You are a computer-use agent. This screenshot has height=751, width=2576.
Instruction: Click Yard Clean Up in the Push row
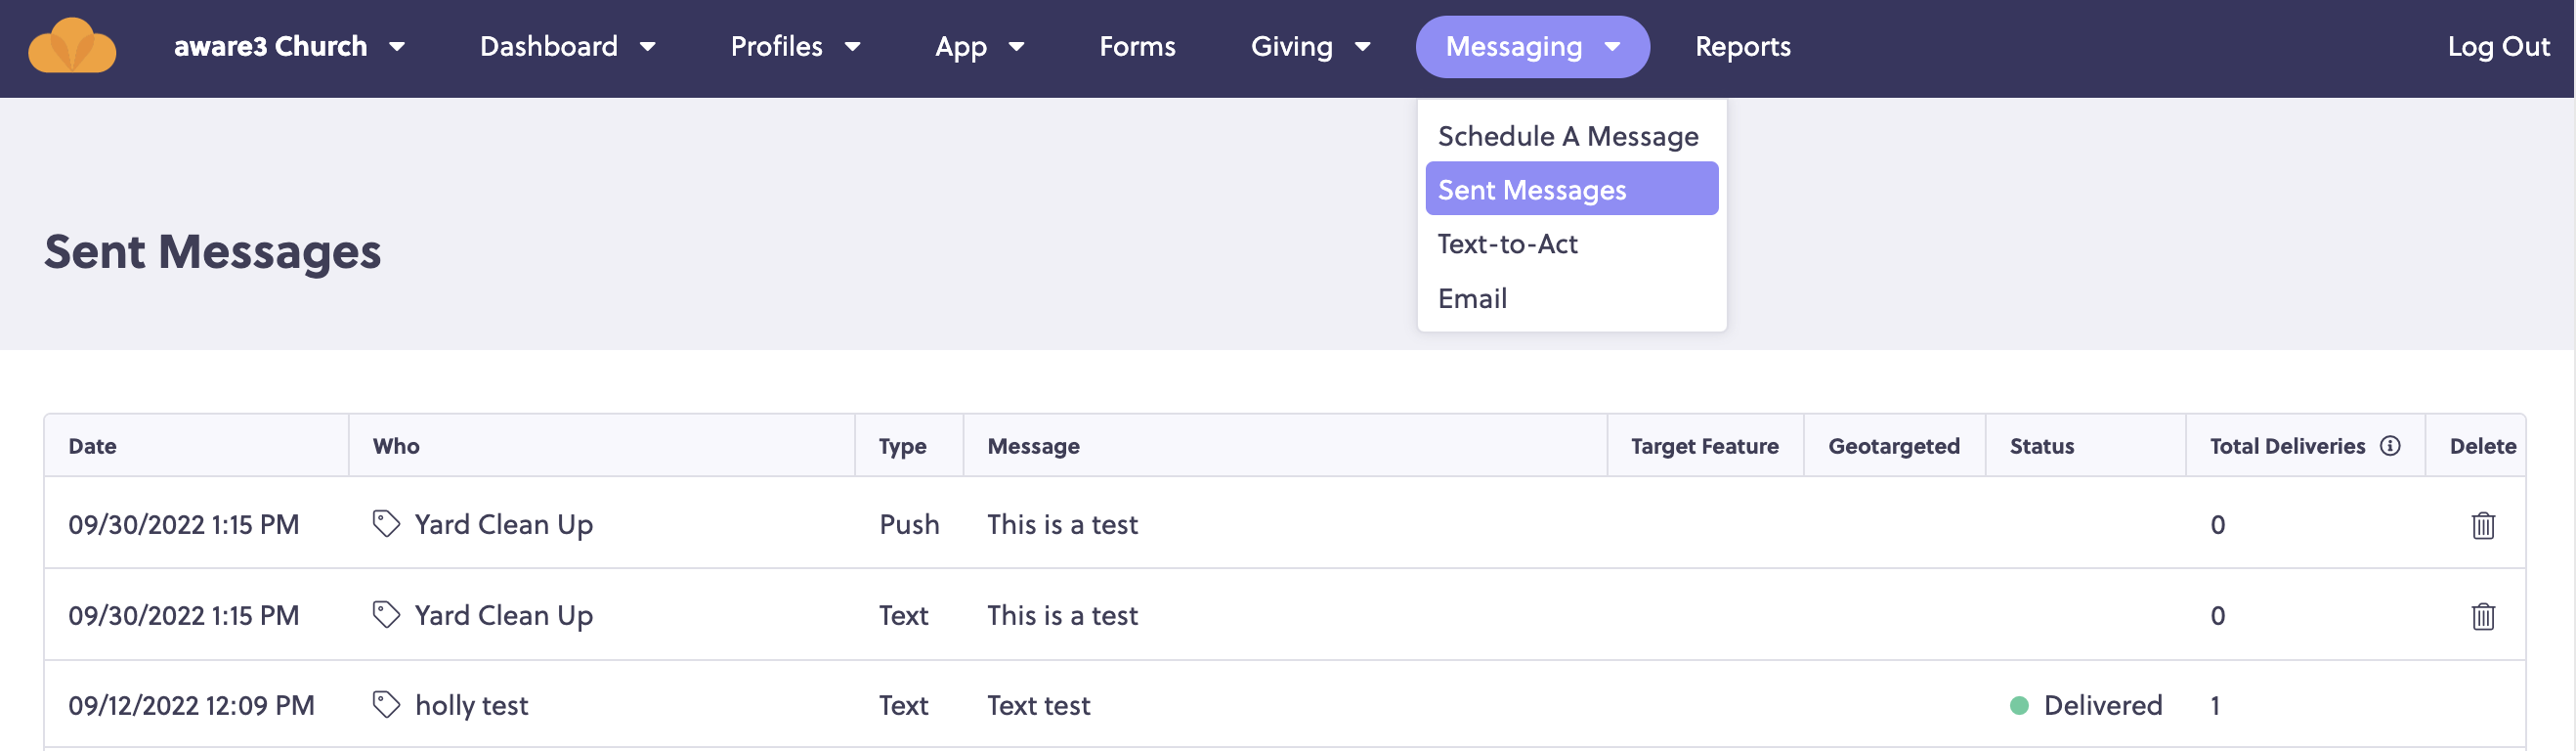pyautogui.click(x=503, y=524)
